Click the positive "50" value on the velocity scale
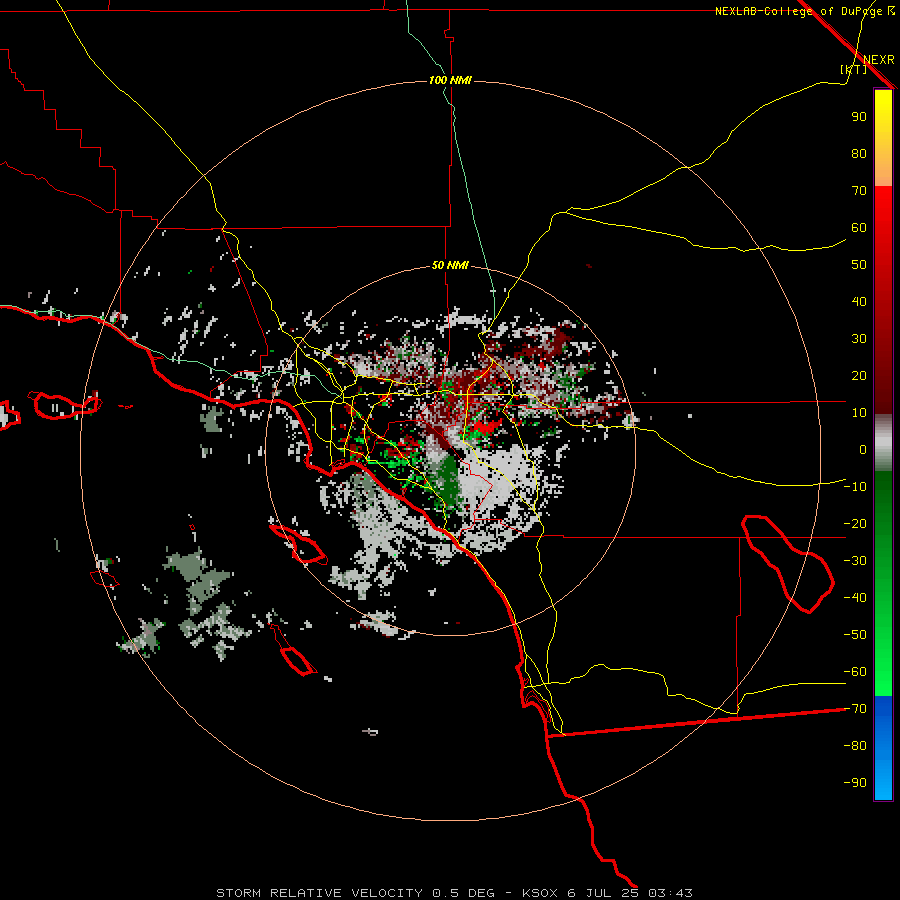 (859, 265)
